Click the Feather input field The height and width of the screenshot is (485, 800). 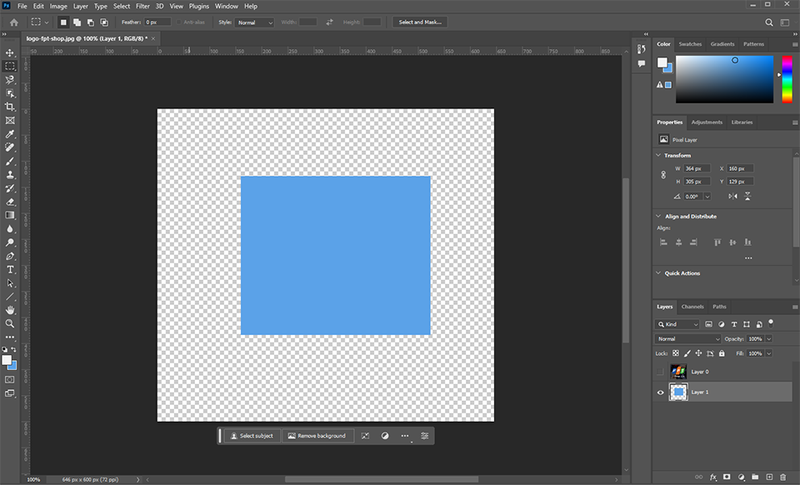[x=158, y=22]
